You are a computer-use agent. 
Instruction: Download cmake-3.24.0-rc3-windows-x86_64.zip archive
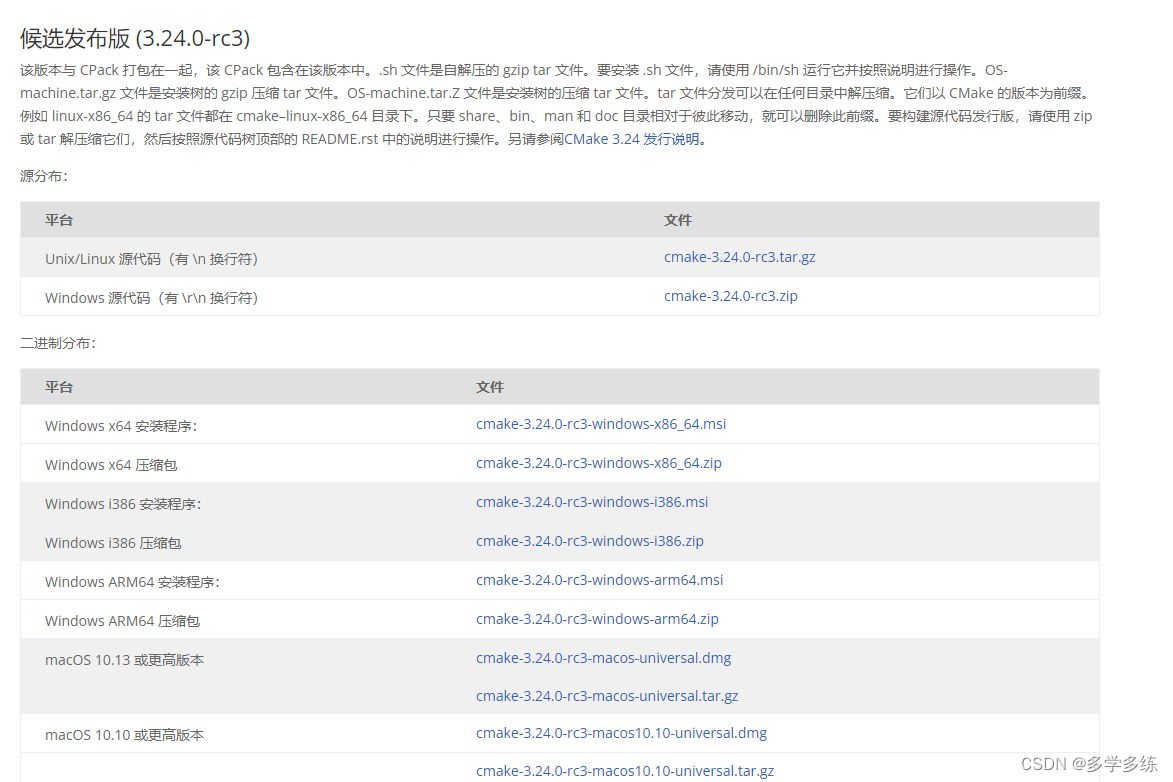point(598,463)
